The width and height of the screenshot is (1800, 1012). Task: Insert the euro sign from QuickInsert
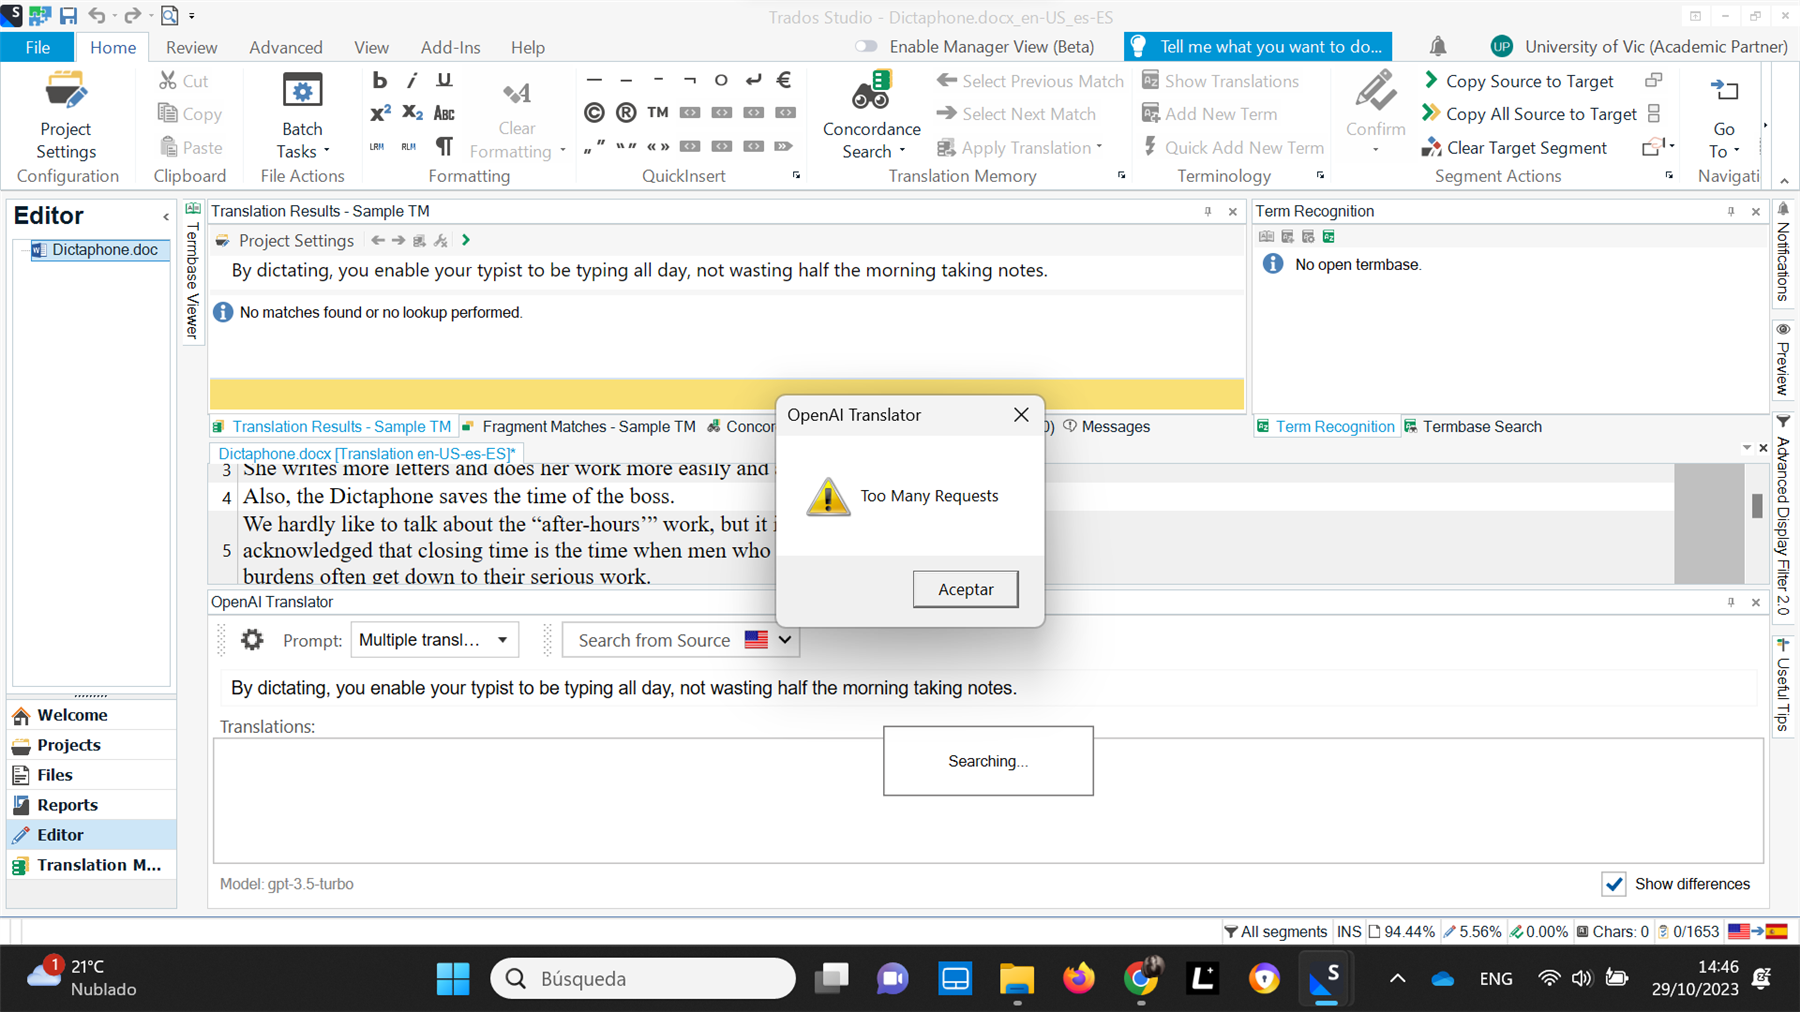pos(784,80)
